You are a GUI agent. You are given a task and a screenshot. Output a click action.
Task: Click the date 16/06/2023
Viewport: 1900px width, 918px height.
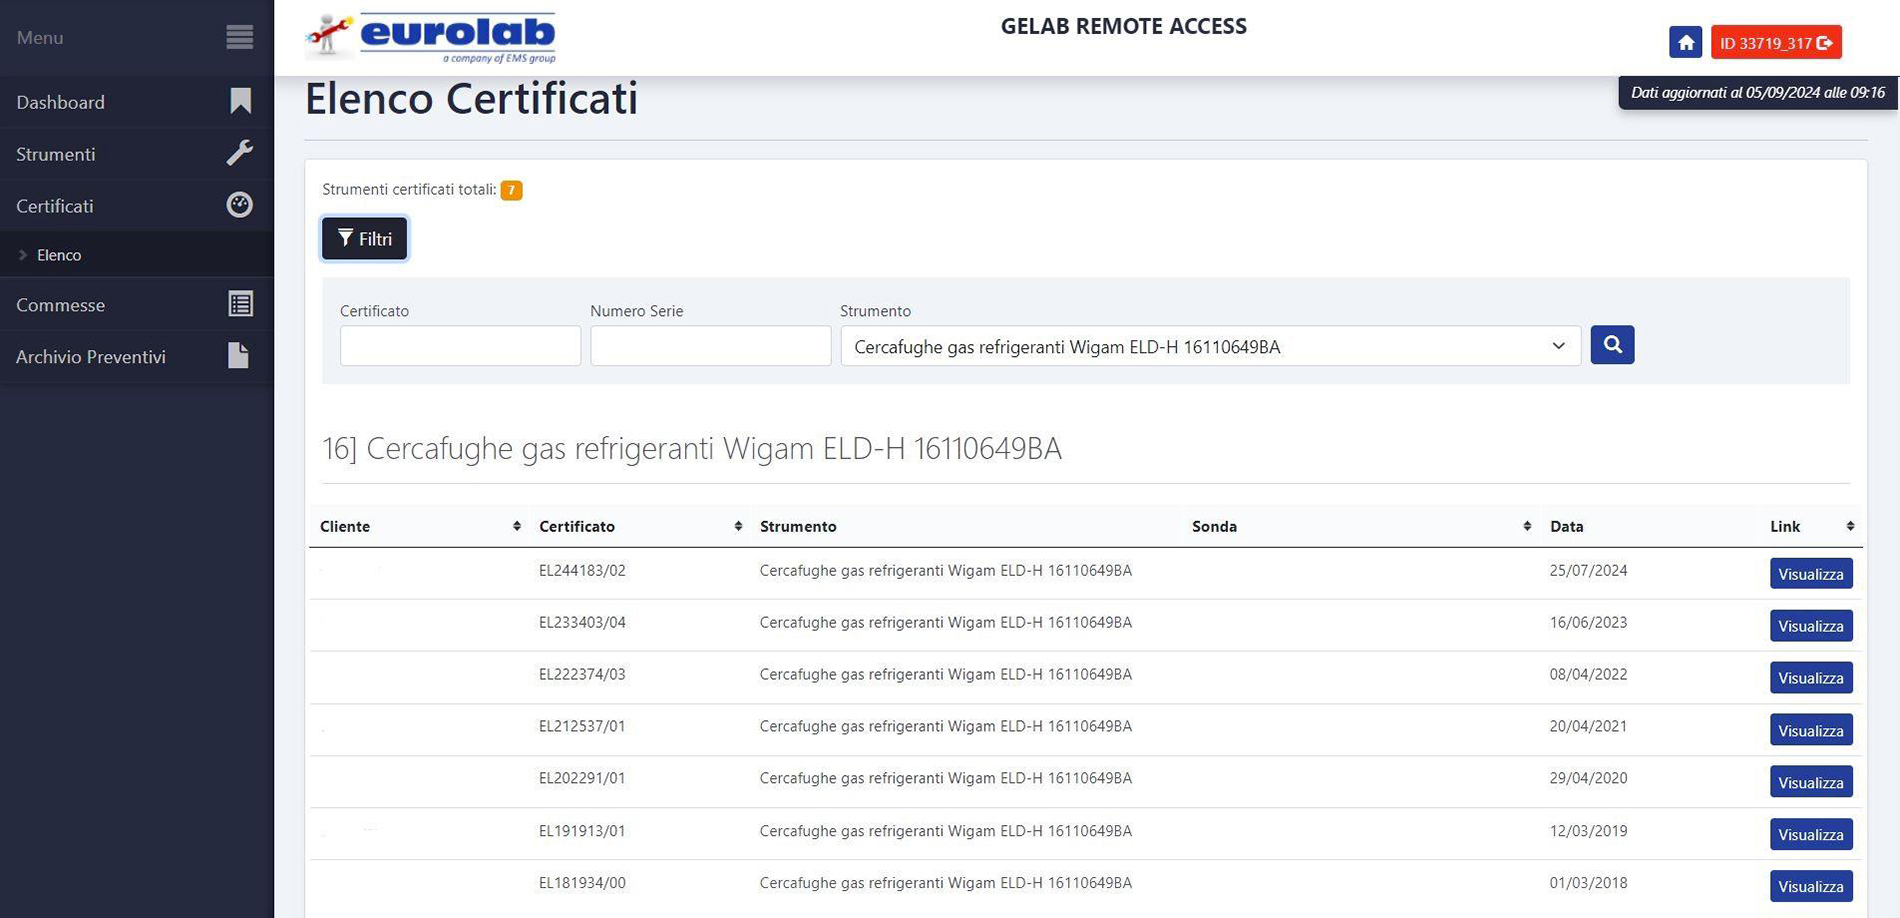tap(1588, 623)
